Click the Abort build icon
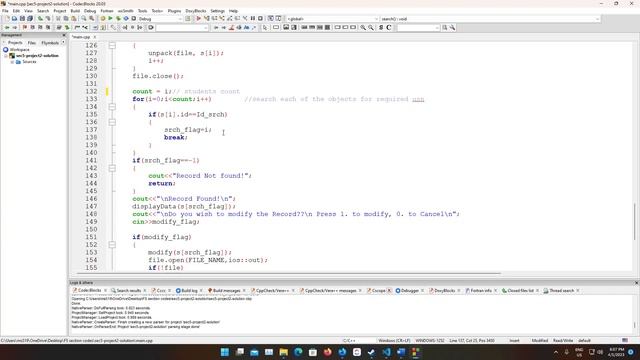Viewport: 640px width, 360px height. 133,19
